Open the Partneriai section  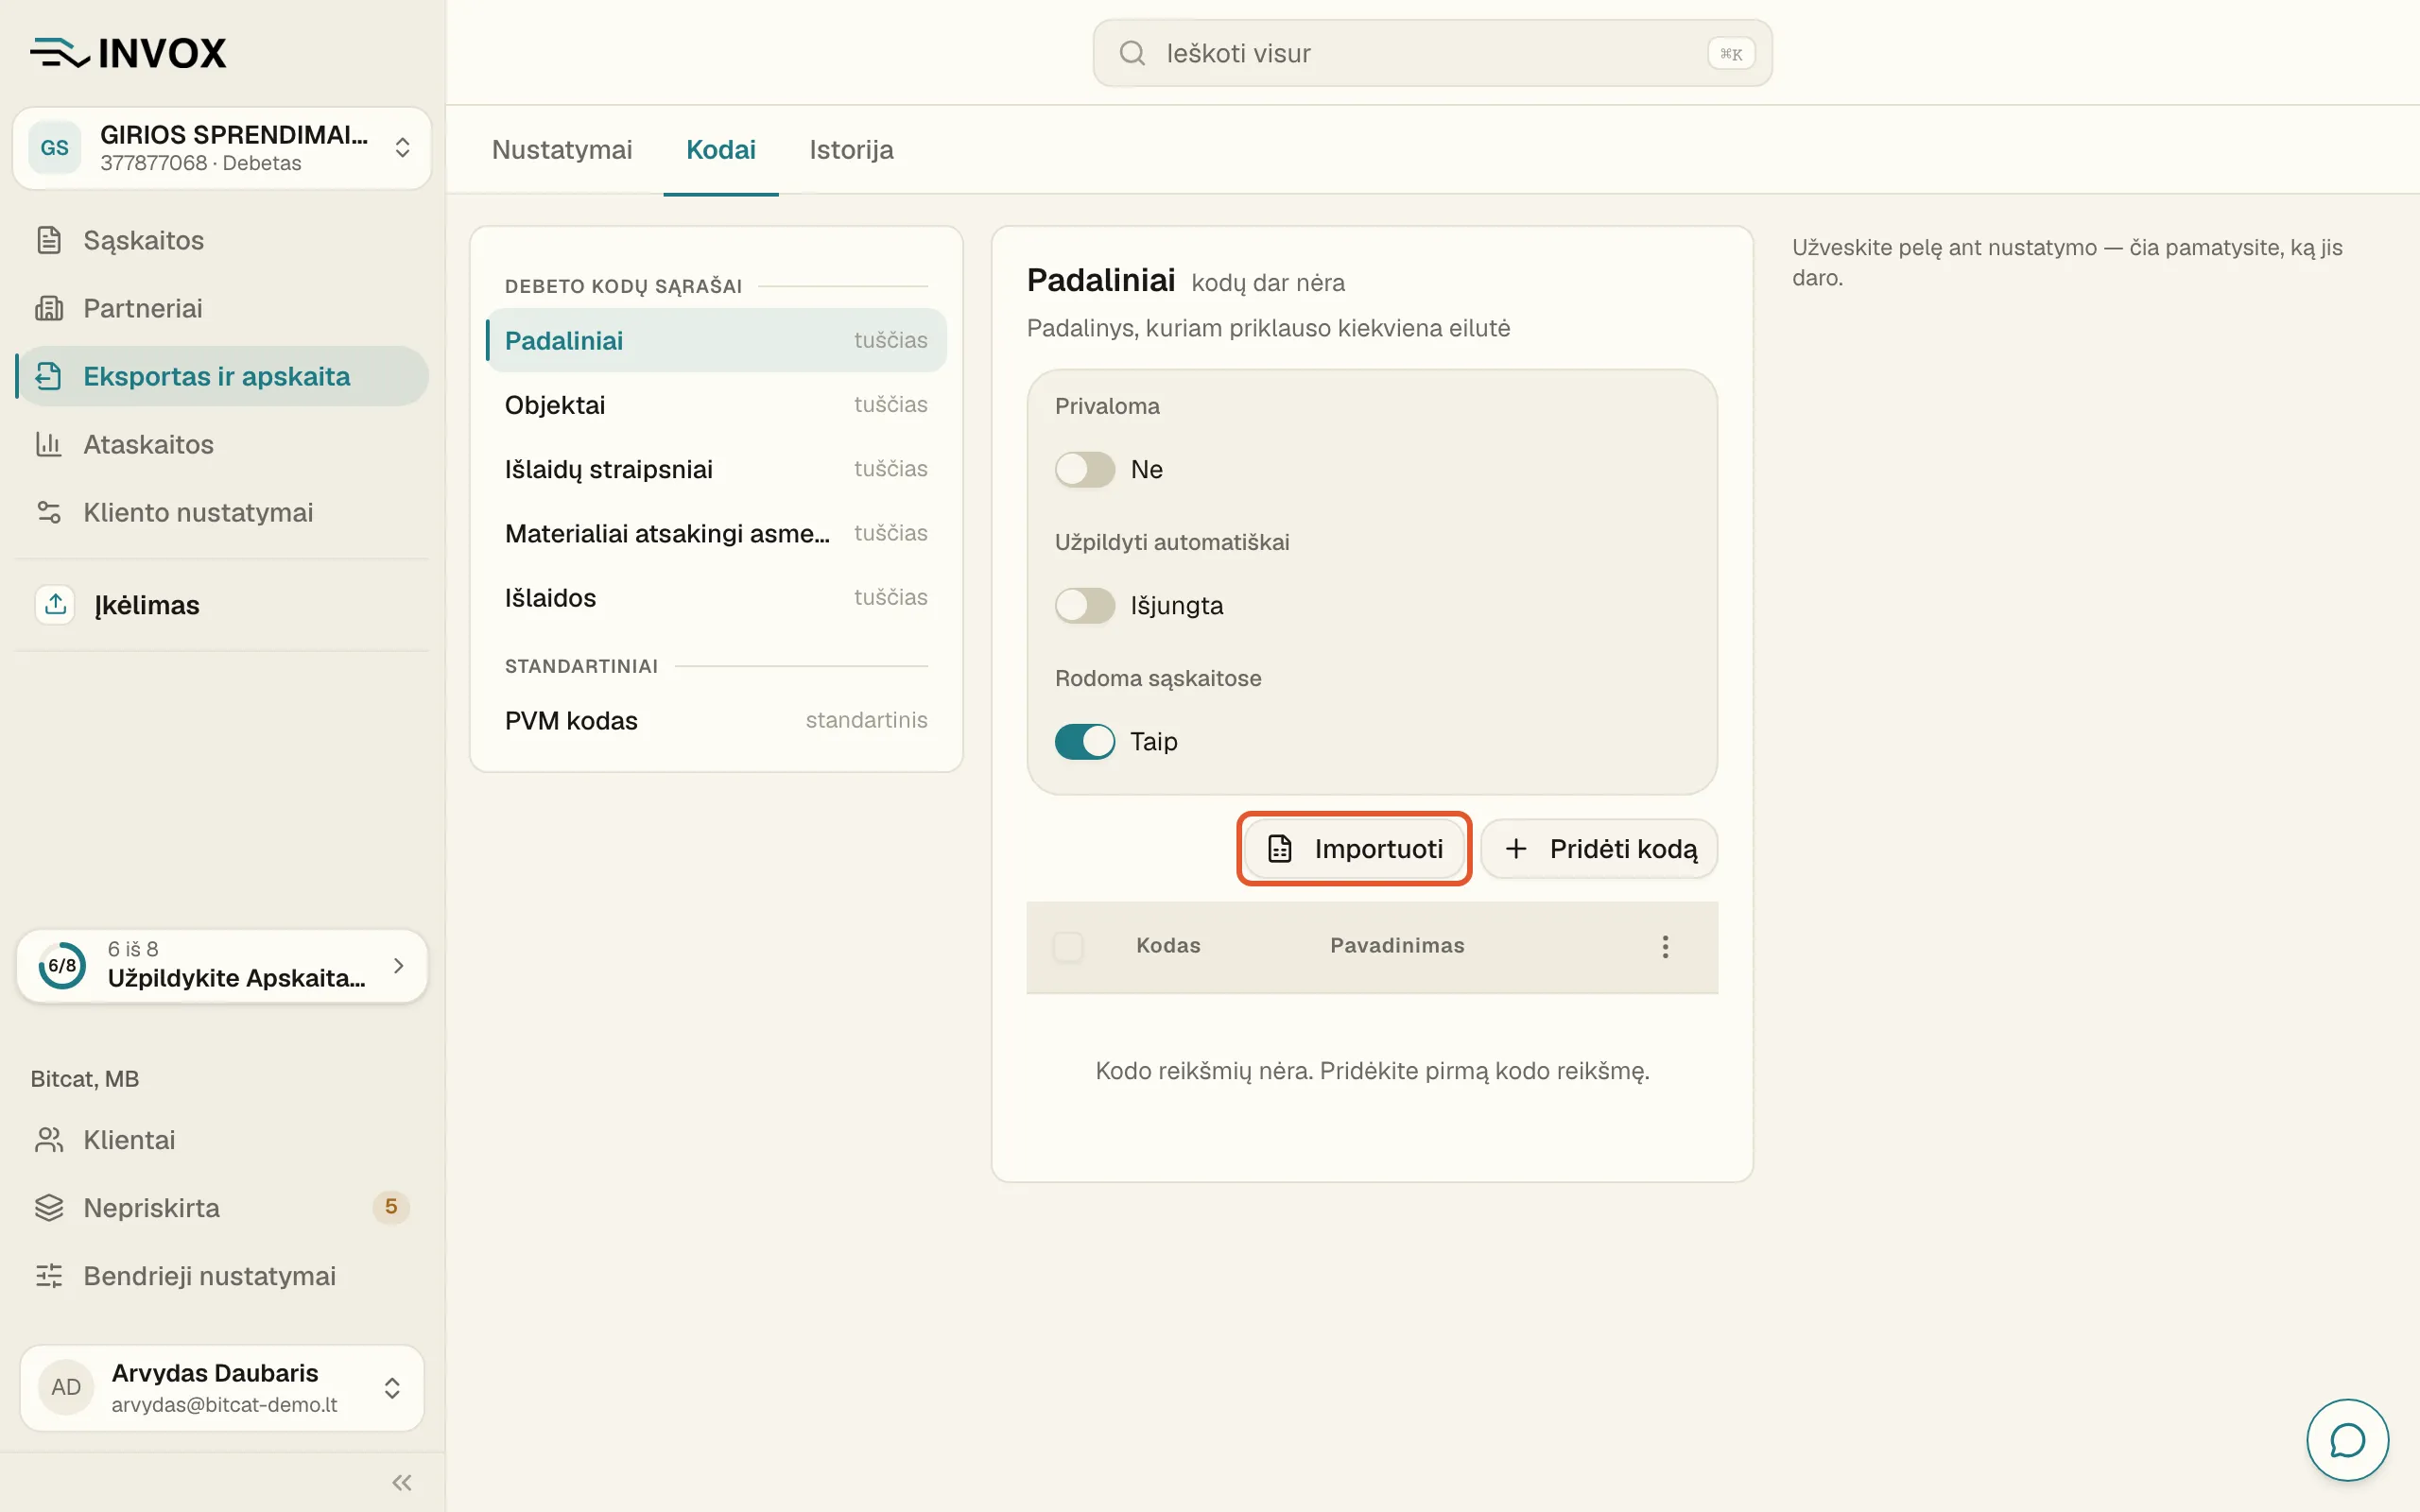click(x=222, y=308)
